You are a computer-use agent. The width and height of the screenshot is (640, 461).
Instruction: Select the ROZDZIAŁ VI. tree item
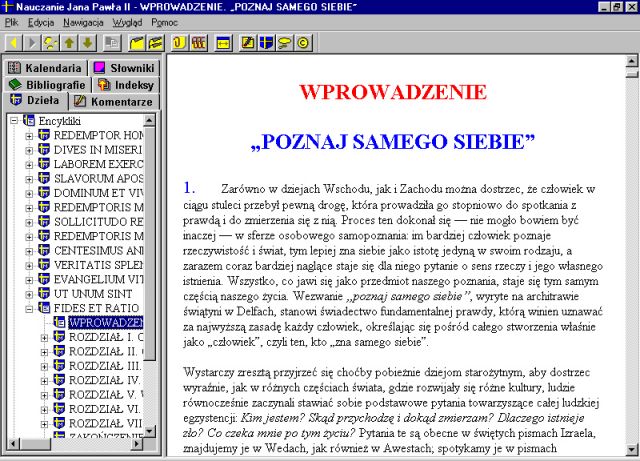point(104,409)
